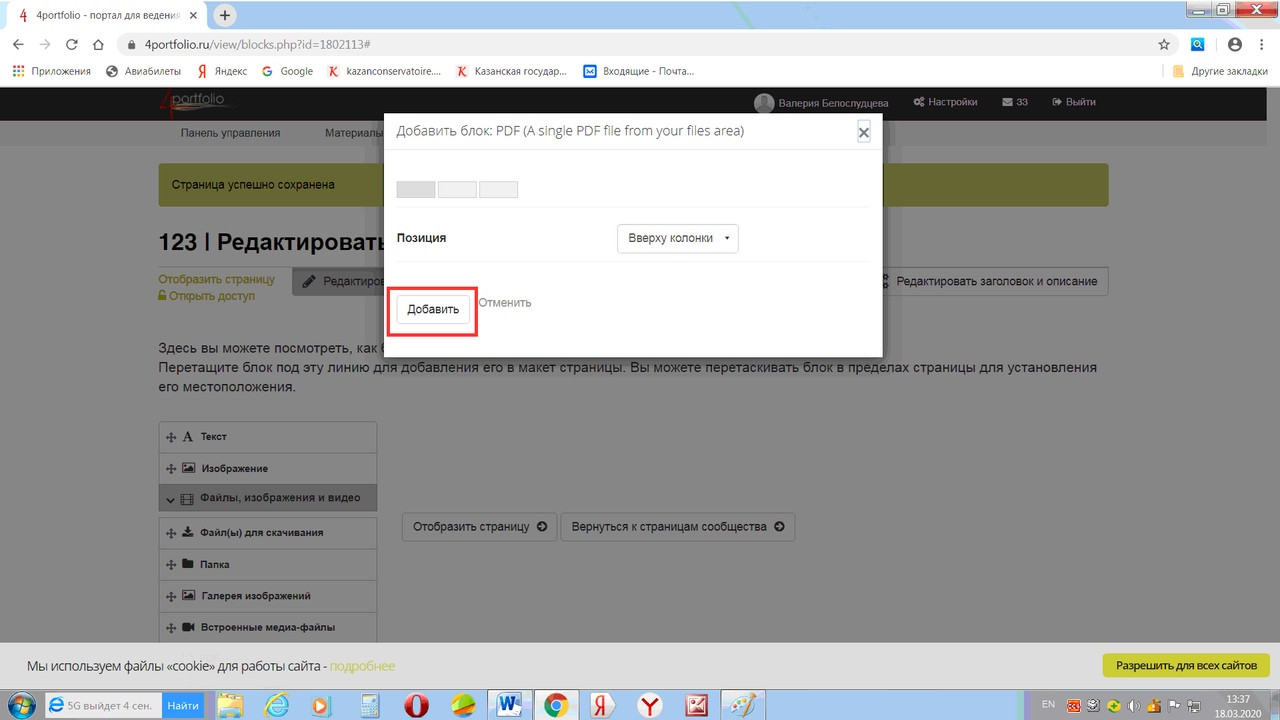Open the blue extension icon in toolbar
1280x720 pixels.
point(1197,45)
